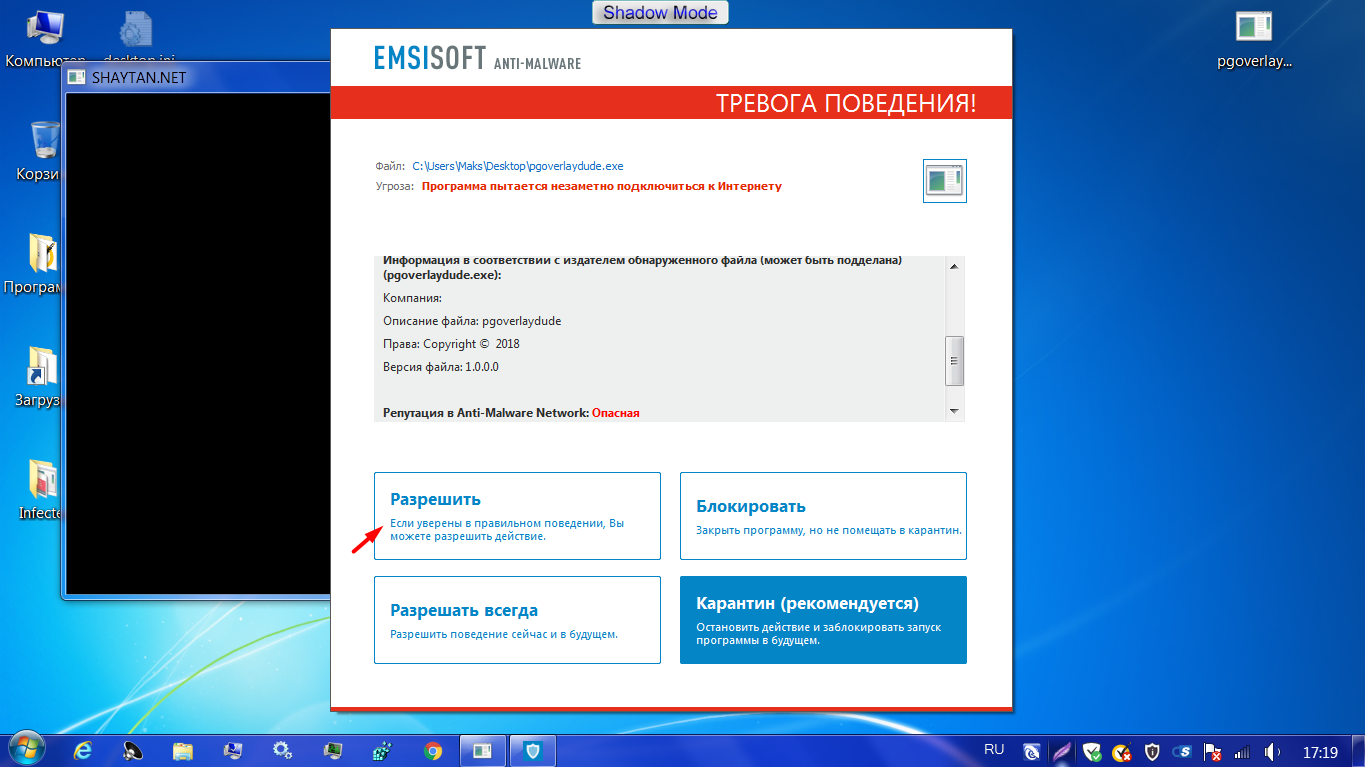
Task: Click the taskbar clock showing 17:19
Action: click(x=1320, y=751)
